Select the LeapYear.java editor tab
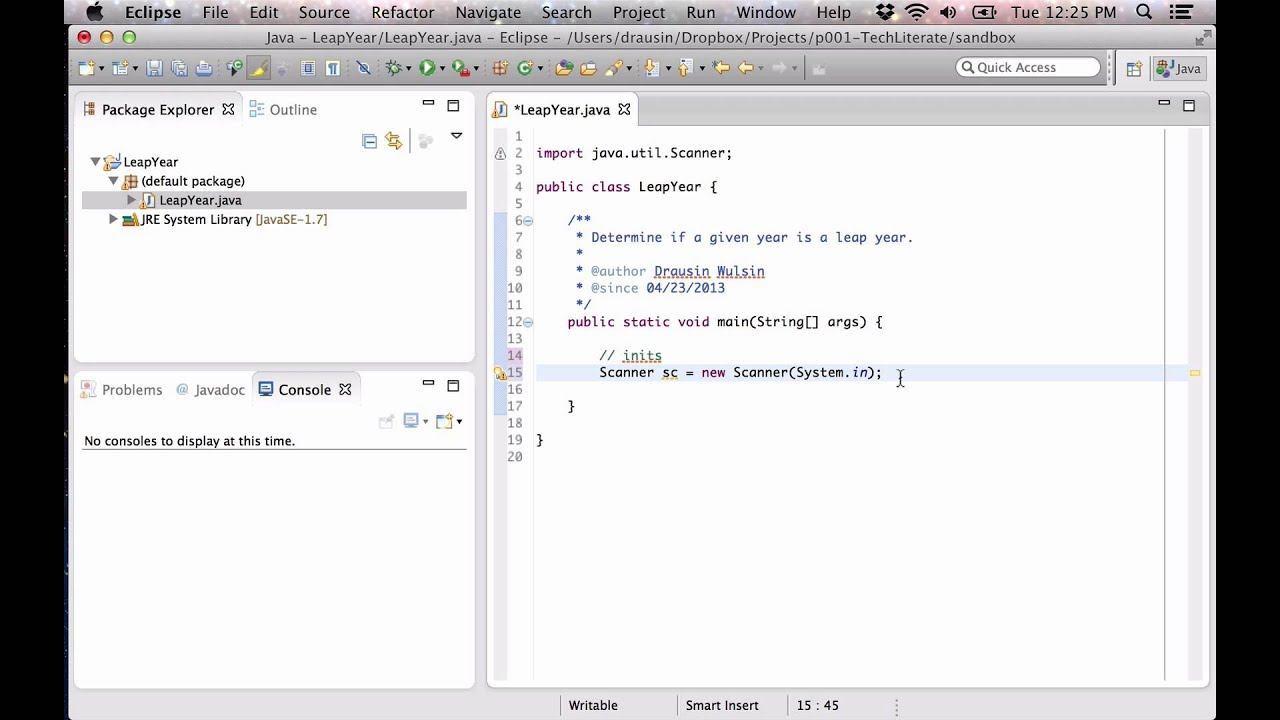The height and width of the screenshot is (720, 1280). pos(561,110)
